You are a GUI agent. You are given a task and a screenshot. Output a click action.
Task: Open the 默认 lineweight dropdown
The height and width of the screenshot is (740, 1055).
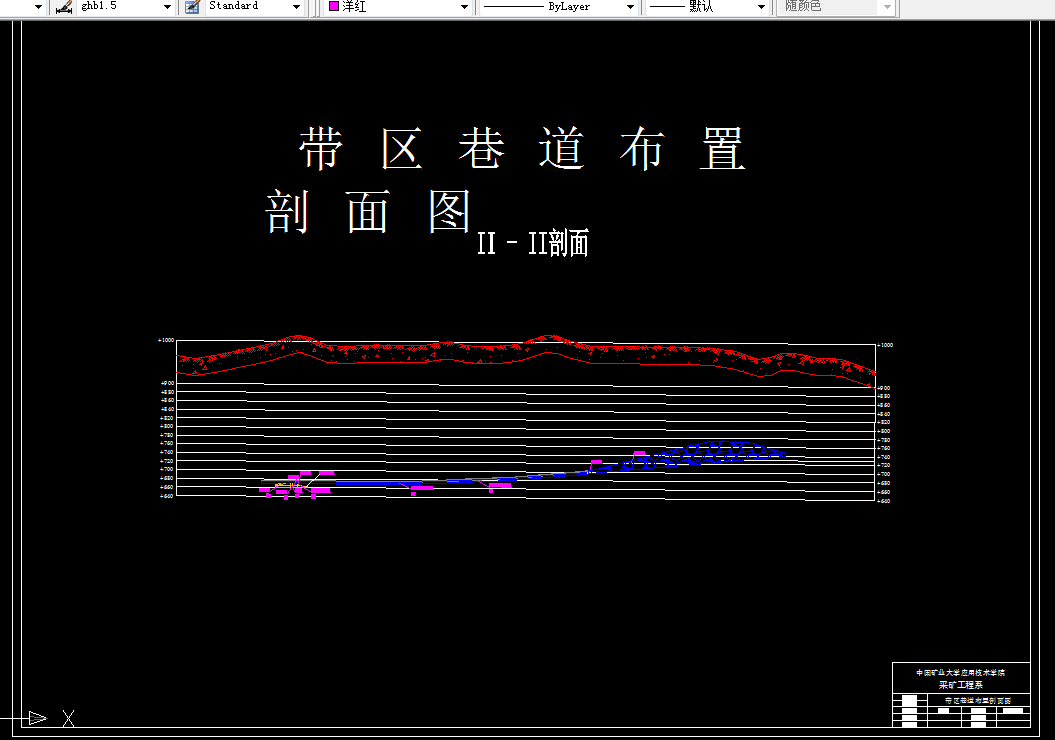[x=760, y=6]
